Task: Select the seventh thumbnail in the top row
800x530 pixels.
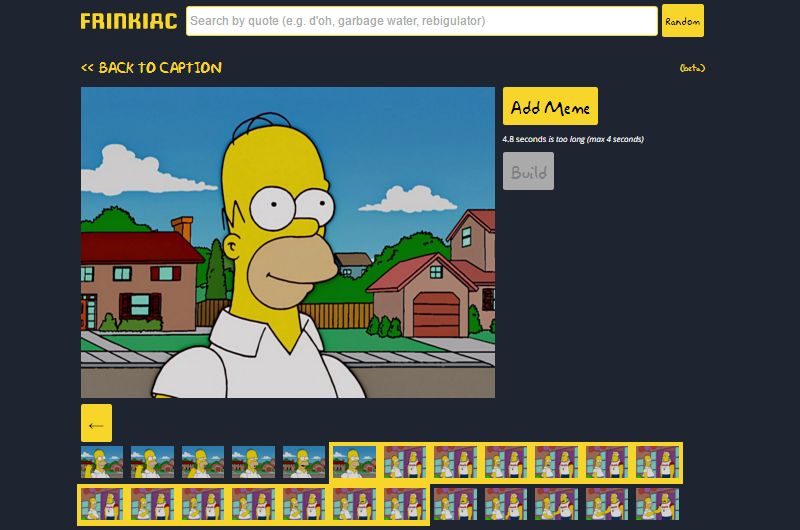Action: point(405,462)
